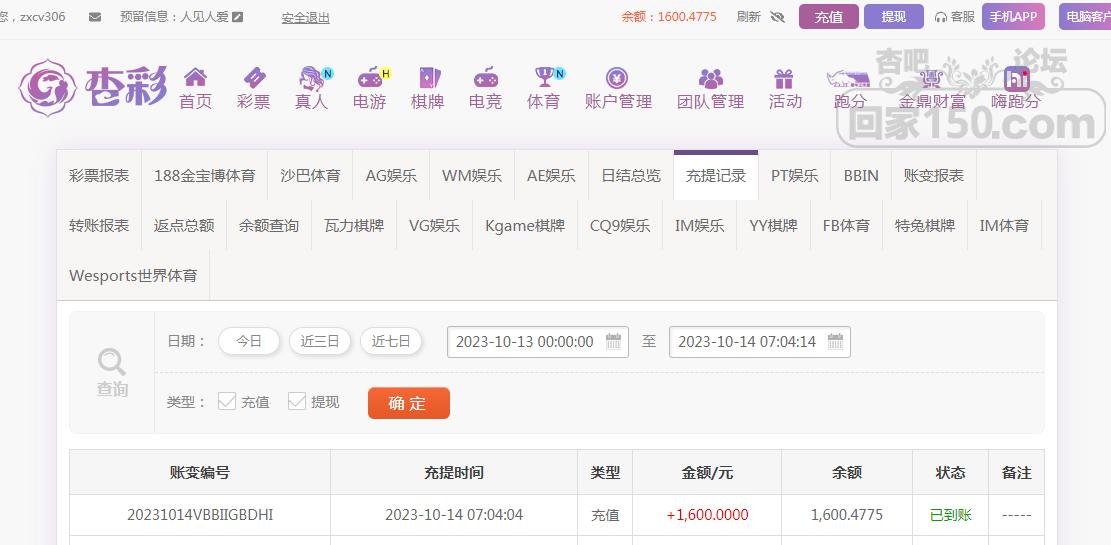Toggle balance visibility eye icon
Image resolution: width=1111 pixels, height=545 pixels.
777,17
